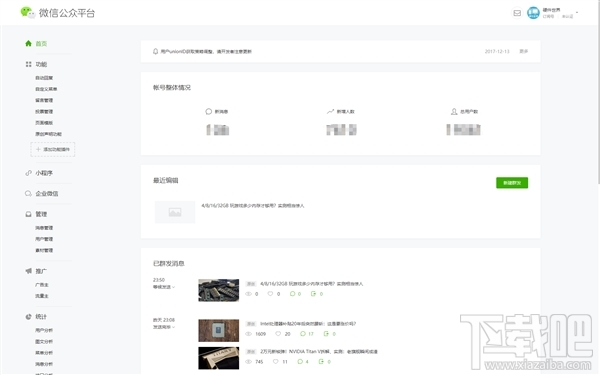Open the Intel processor article thumbnail

[218, 331]
